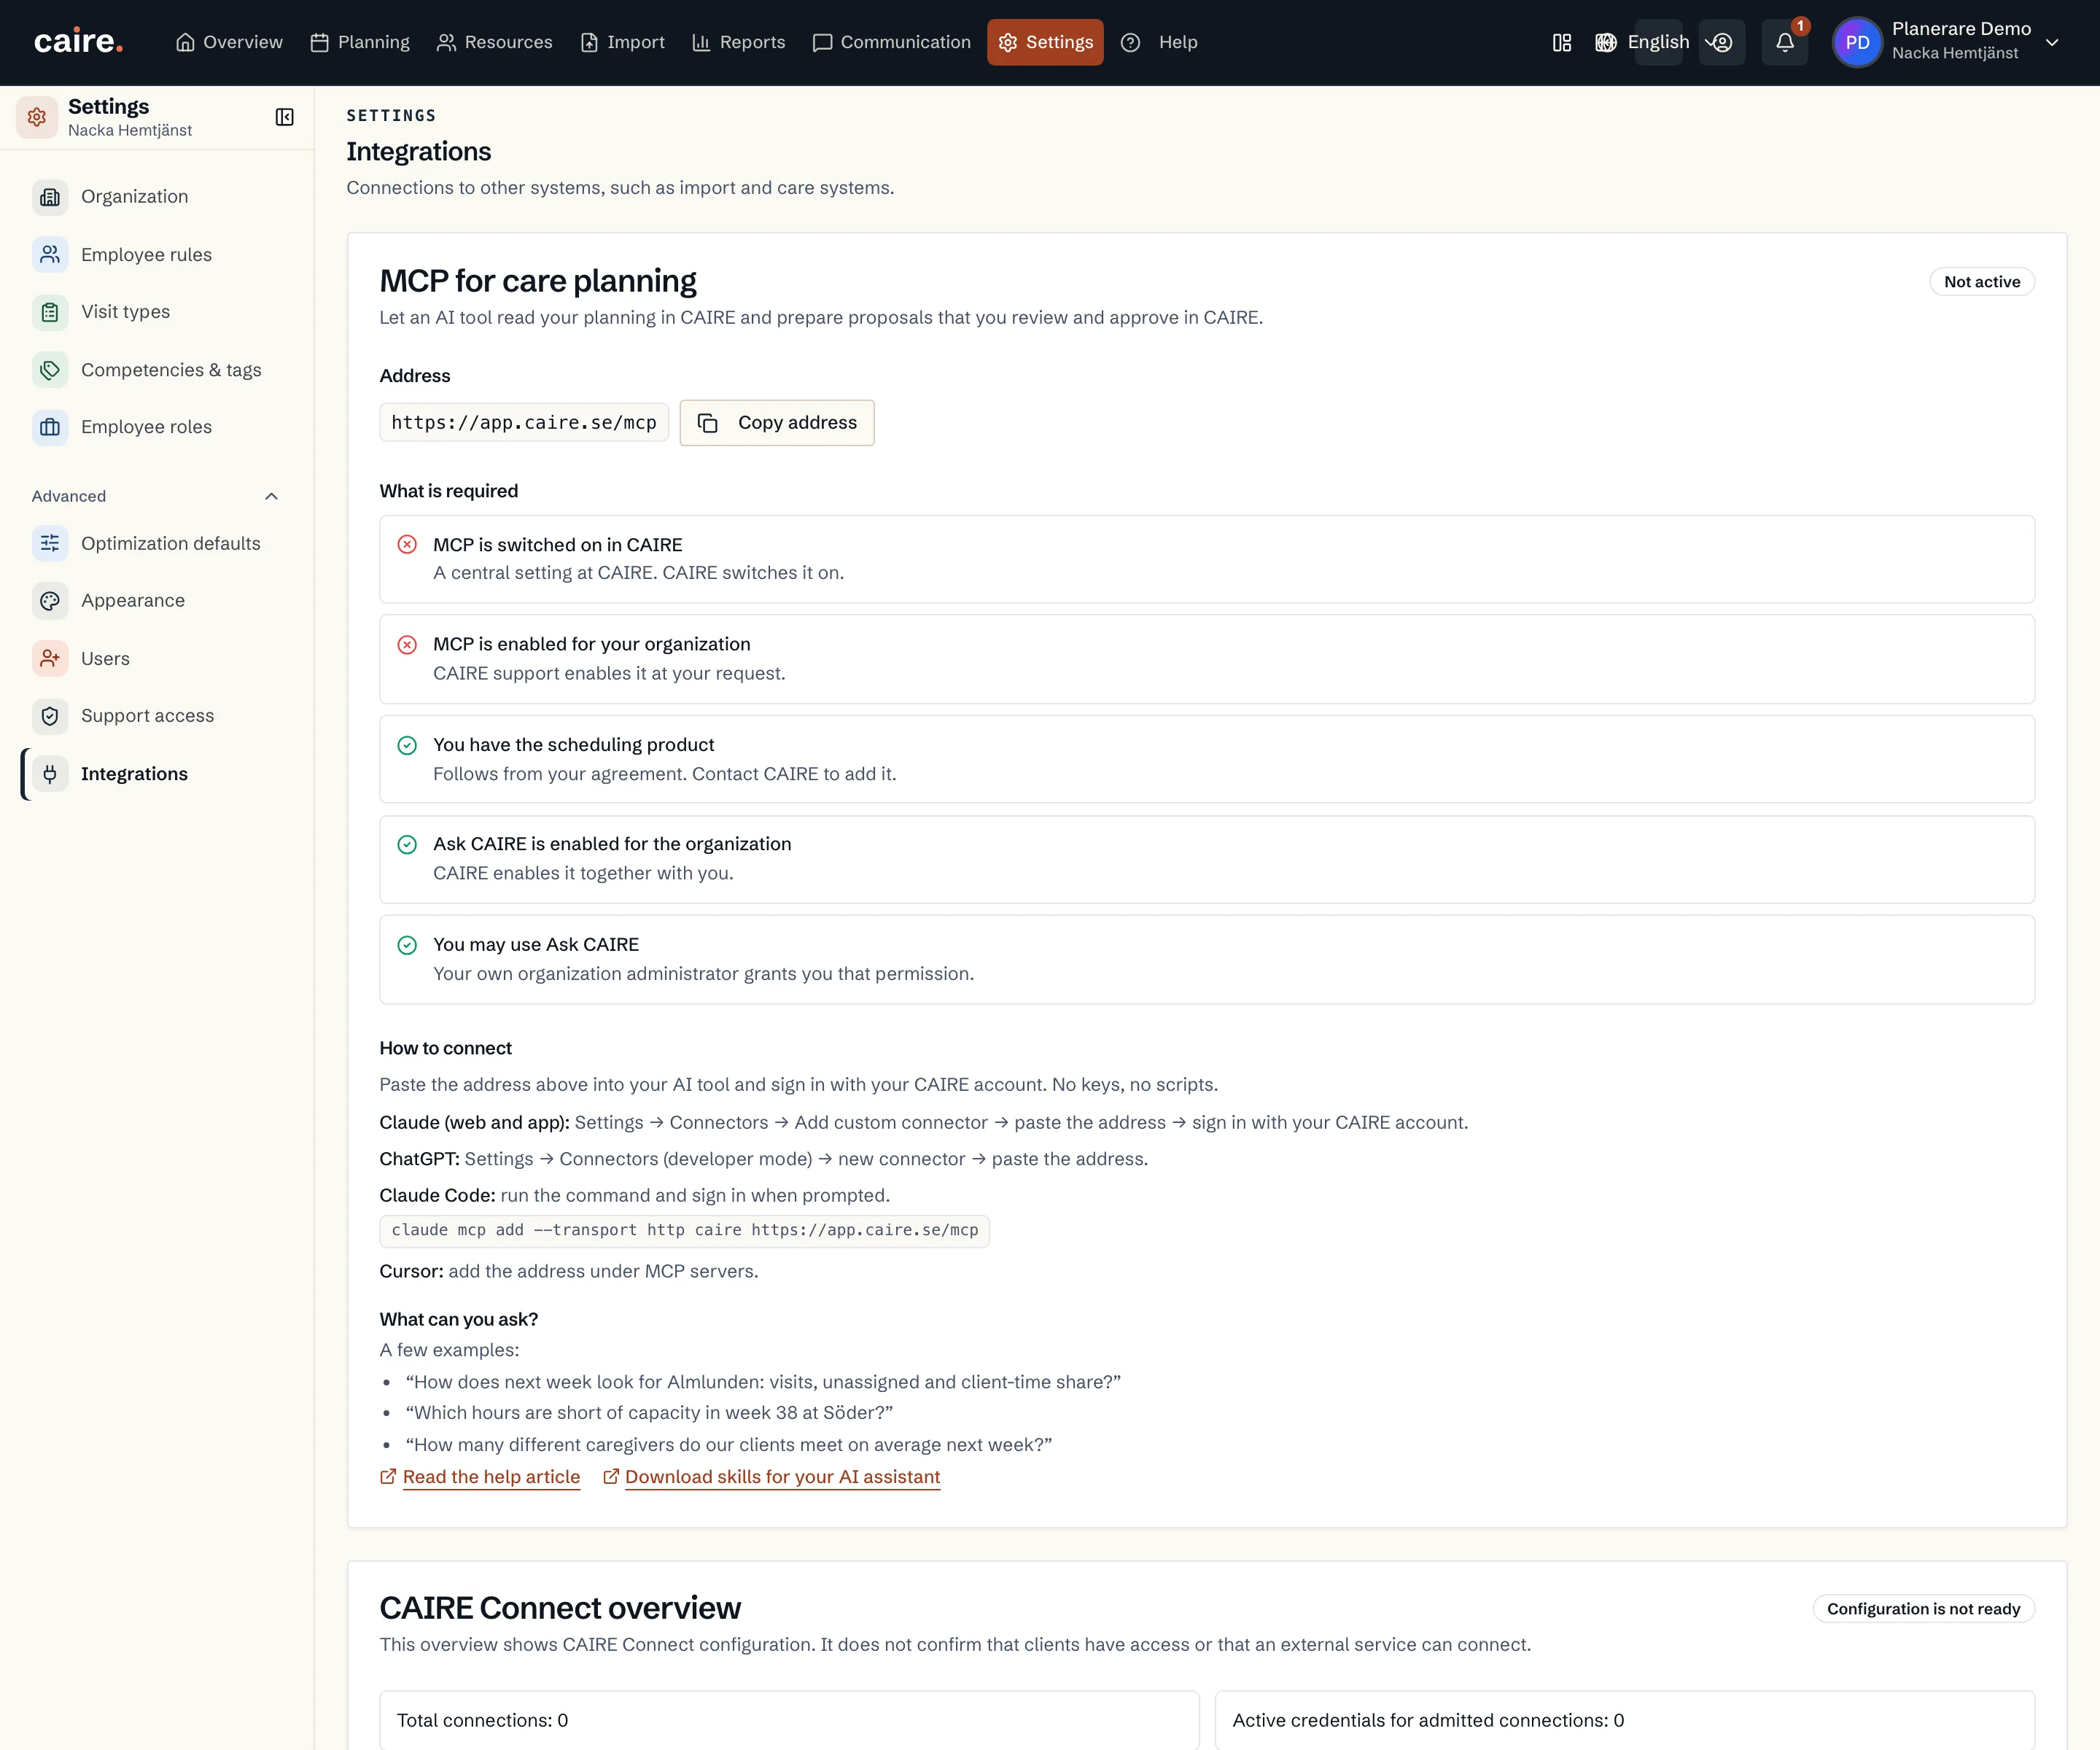Screen dimensions: 2100x1750
Task: Click the Employee rules people icon
Action: (50, 255)
